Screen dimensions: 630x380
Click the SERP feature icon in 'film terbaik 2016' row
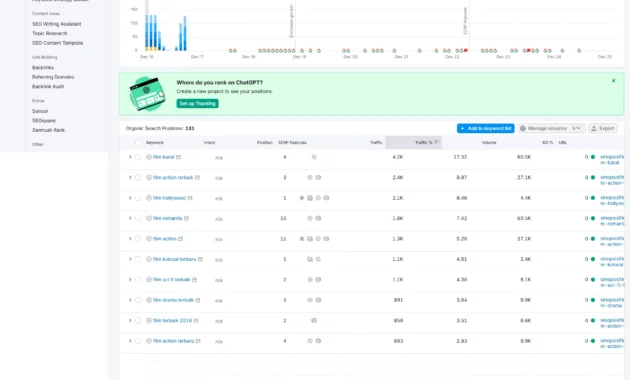click(314, 321)
